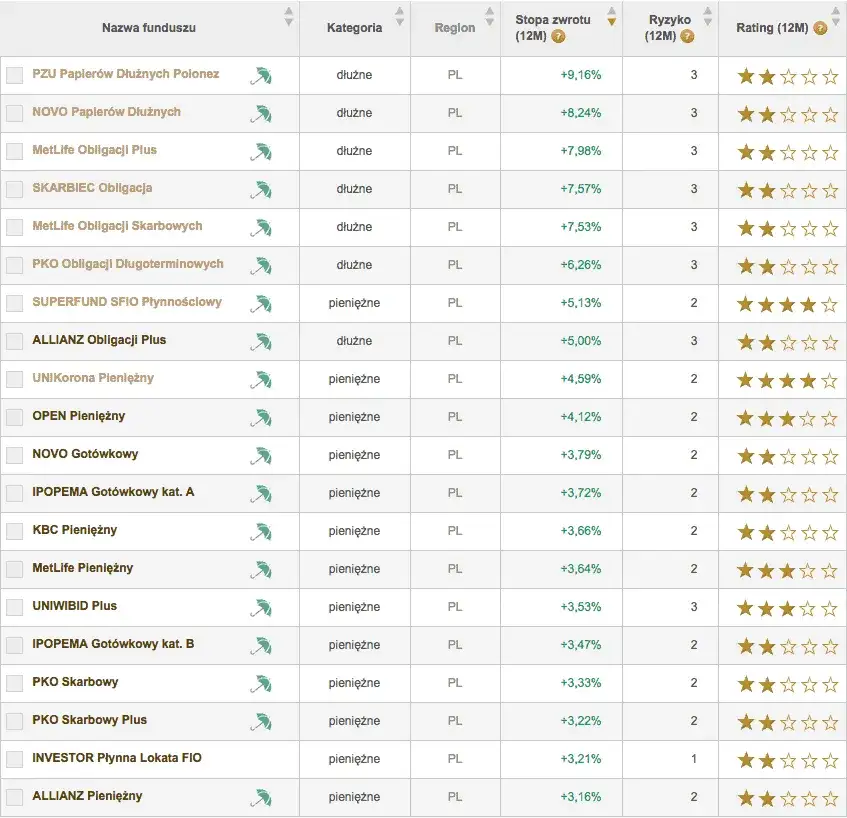Click umbrella icon for IPOPEMA Gotówkowy kat. B

[261, 646]
